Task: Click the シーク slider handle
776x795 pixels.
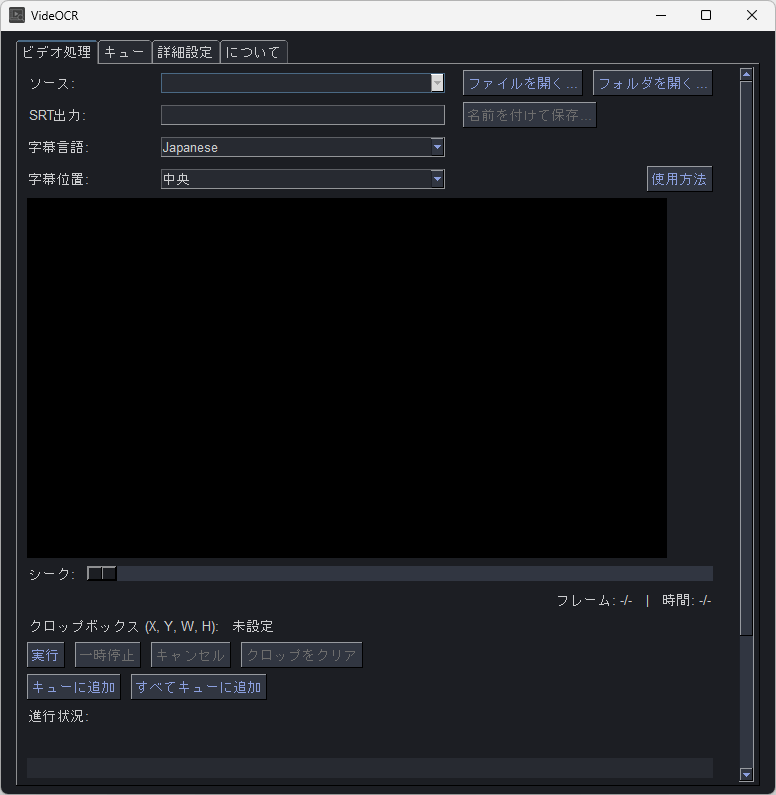Action: click(x=102, y=573)
